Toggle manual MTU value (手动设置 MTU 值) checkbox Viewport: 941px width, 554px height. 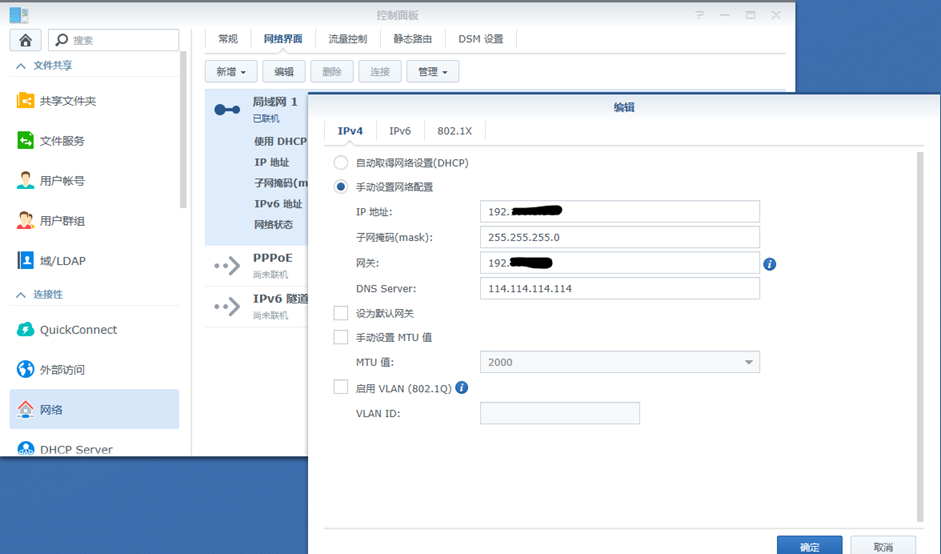pyautogui.click(x=341, y=338)
